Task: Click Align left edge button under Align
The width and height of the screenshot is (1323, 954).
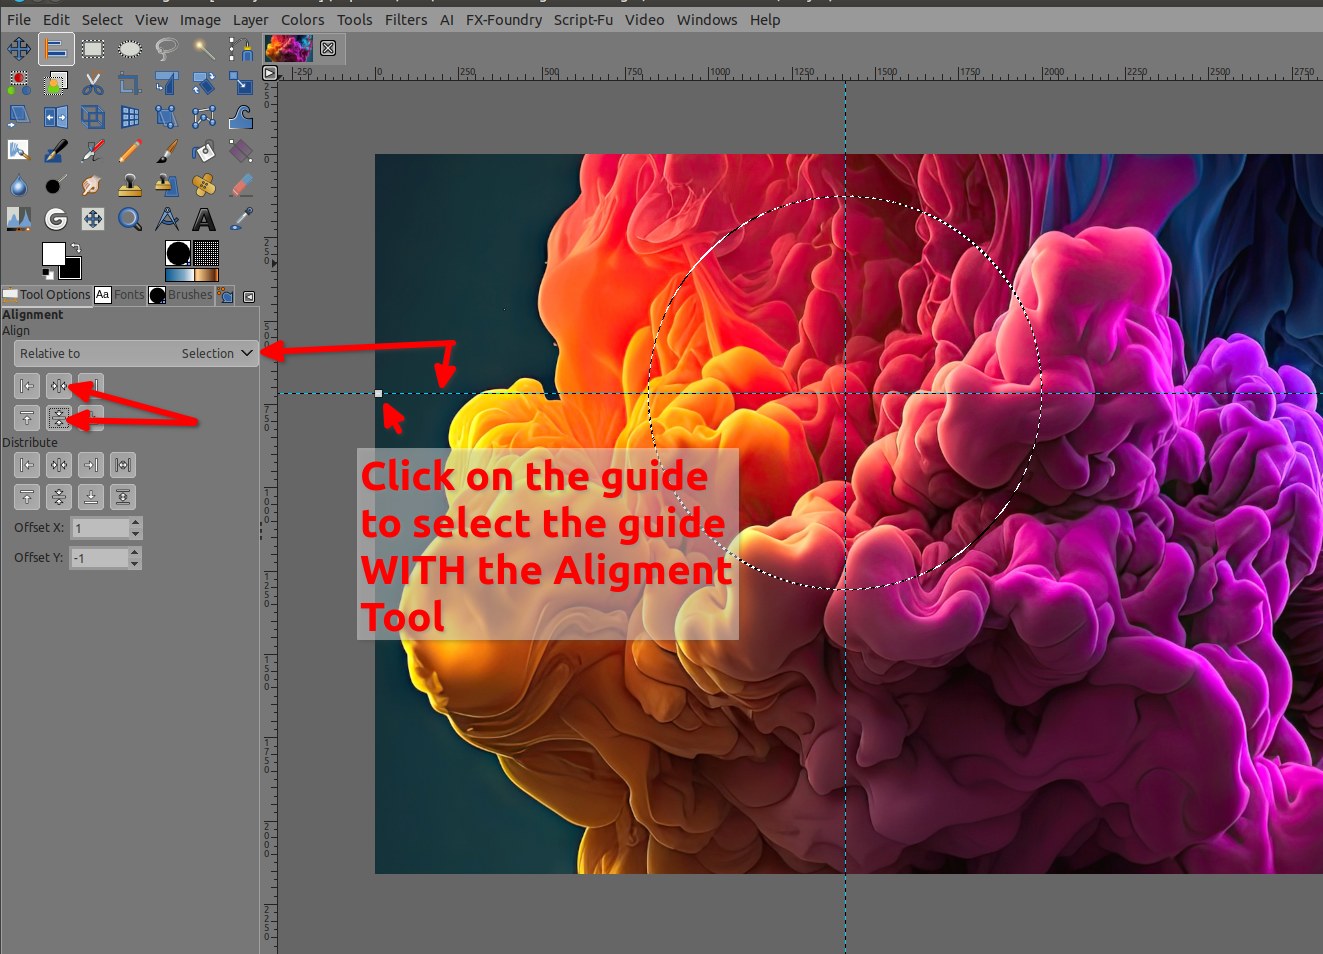Action: pyautogui.click(x=27, y=386)
